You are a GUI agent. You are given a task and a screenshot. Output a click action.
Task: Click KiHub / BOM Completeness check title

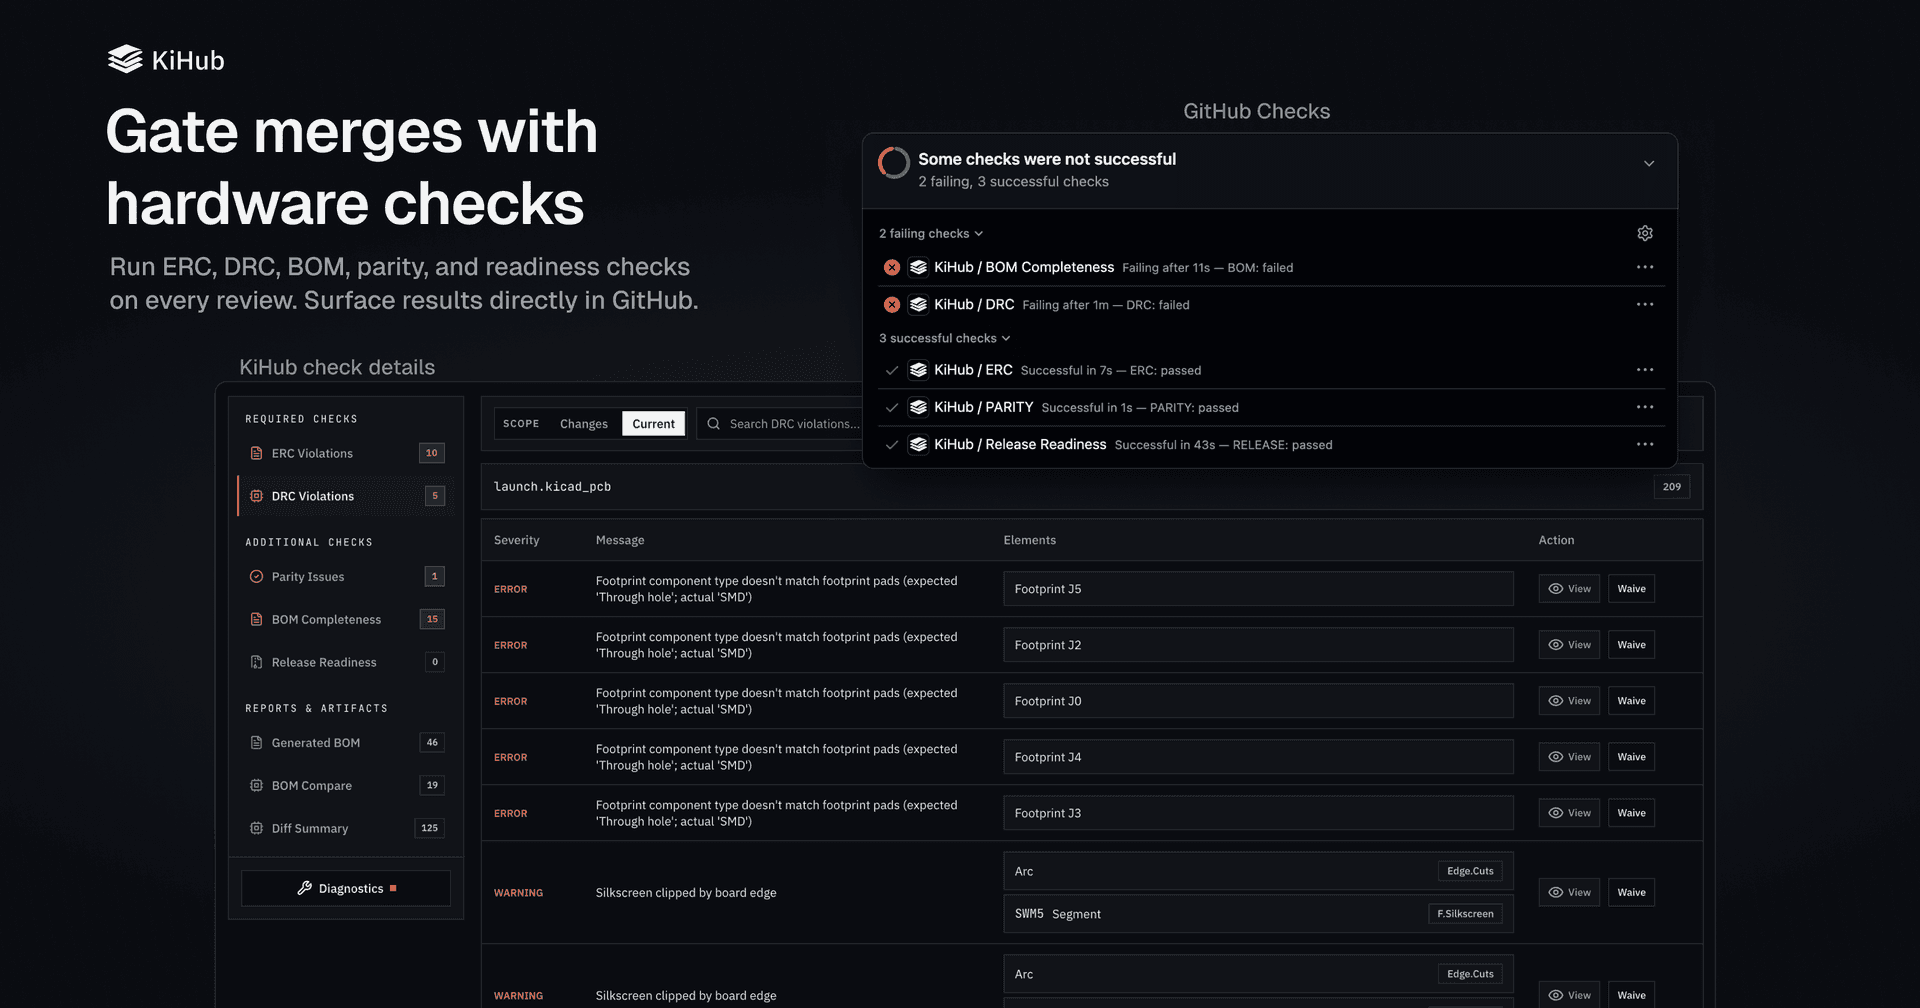click(1023, 267)
